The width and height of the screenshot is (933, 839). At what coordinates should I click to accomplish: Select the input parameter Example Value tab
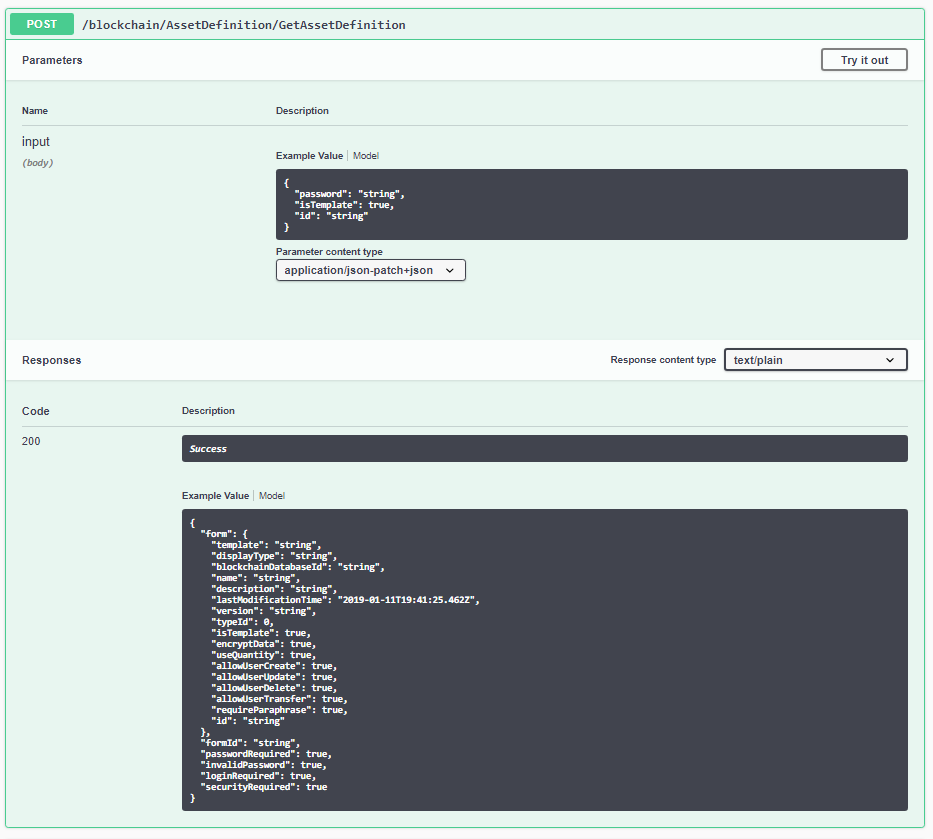pyautogui.click(x=309, y=156)
